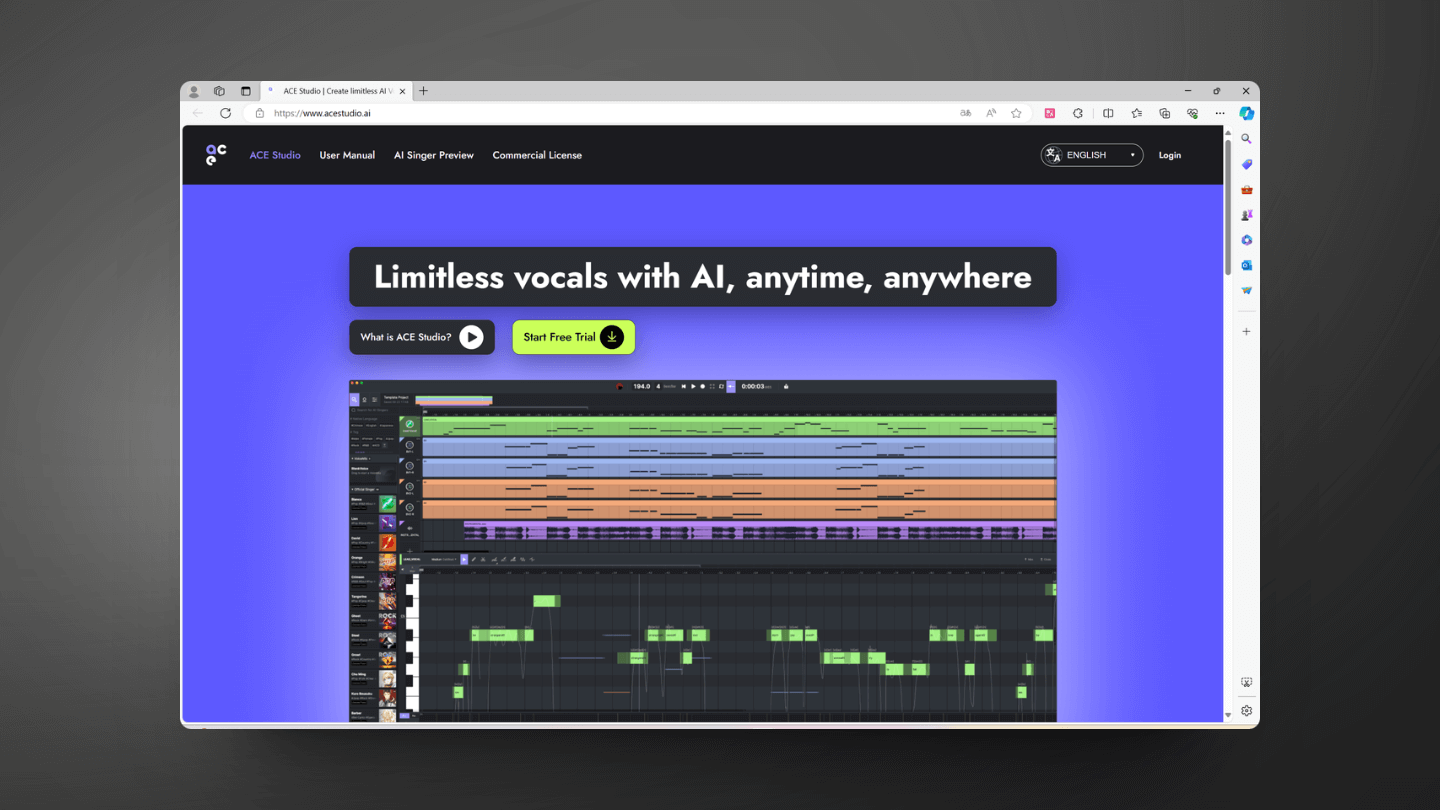Open the AI Singer Preview nav link

click(x=434, y=155)
